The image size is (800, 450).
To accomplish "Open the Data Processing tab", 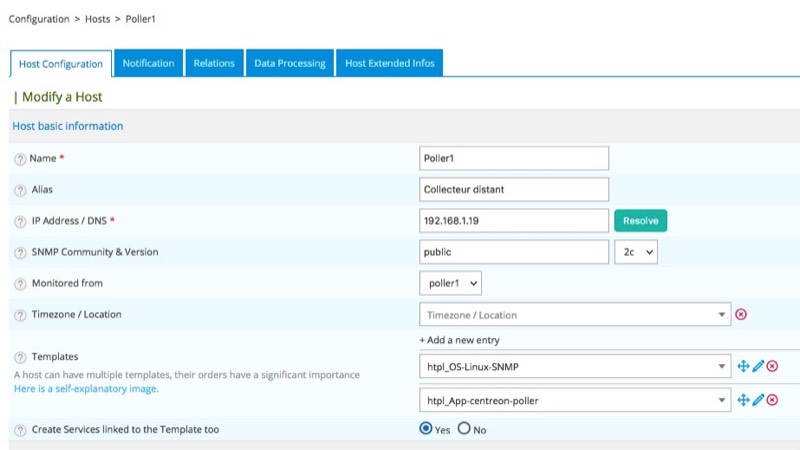I will point(289,63).
